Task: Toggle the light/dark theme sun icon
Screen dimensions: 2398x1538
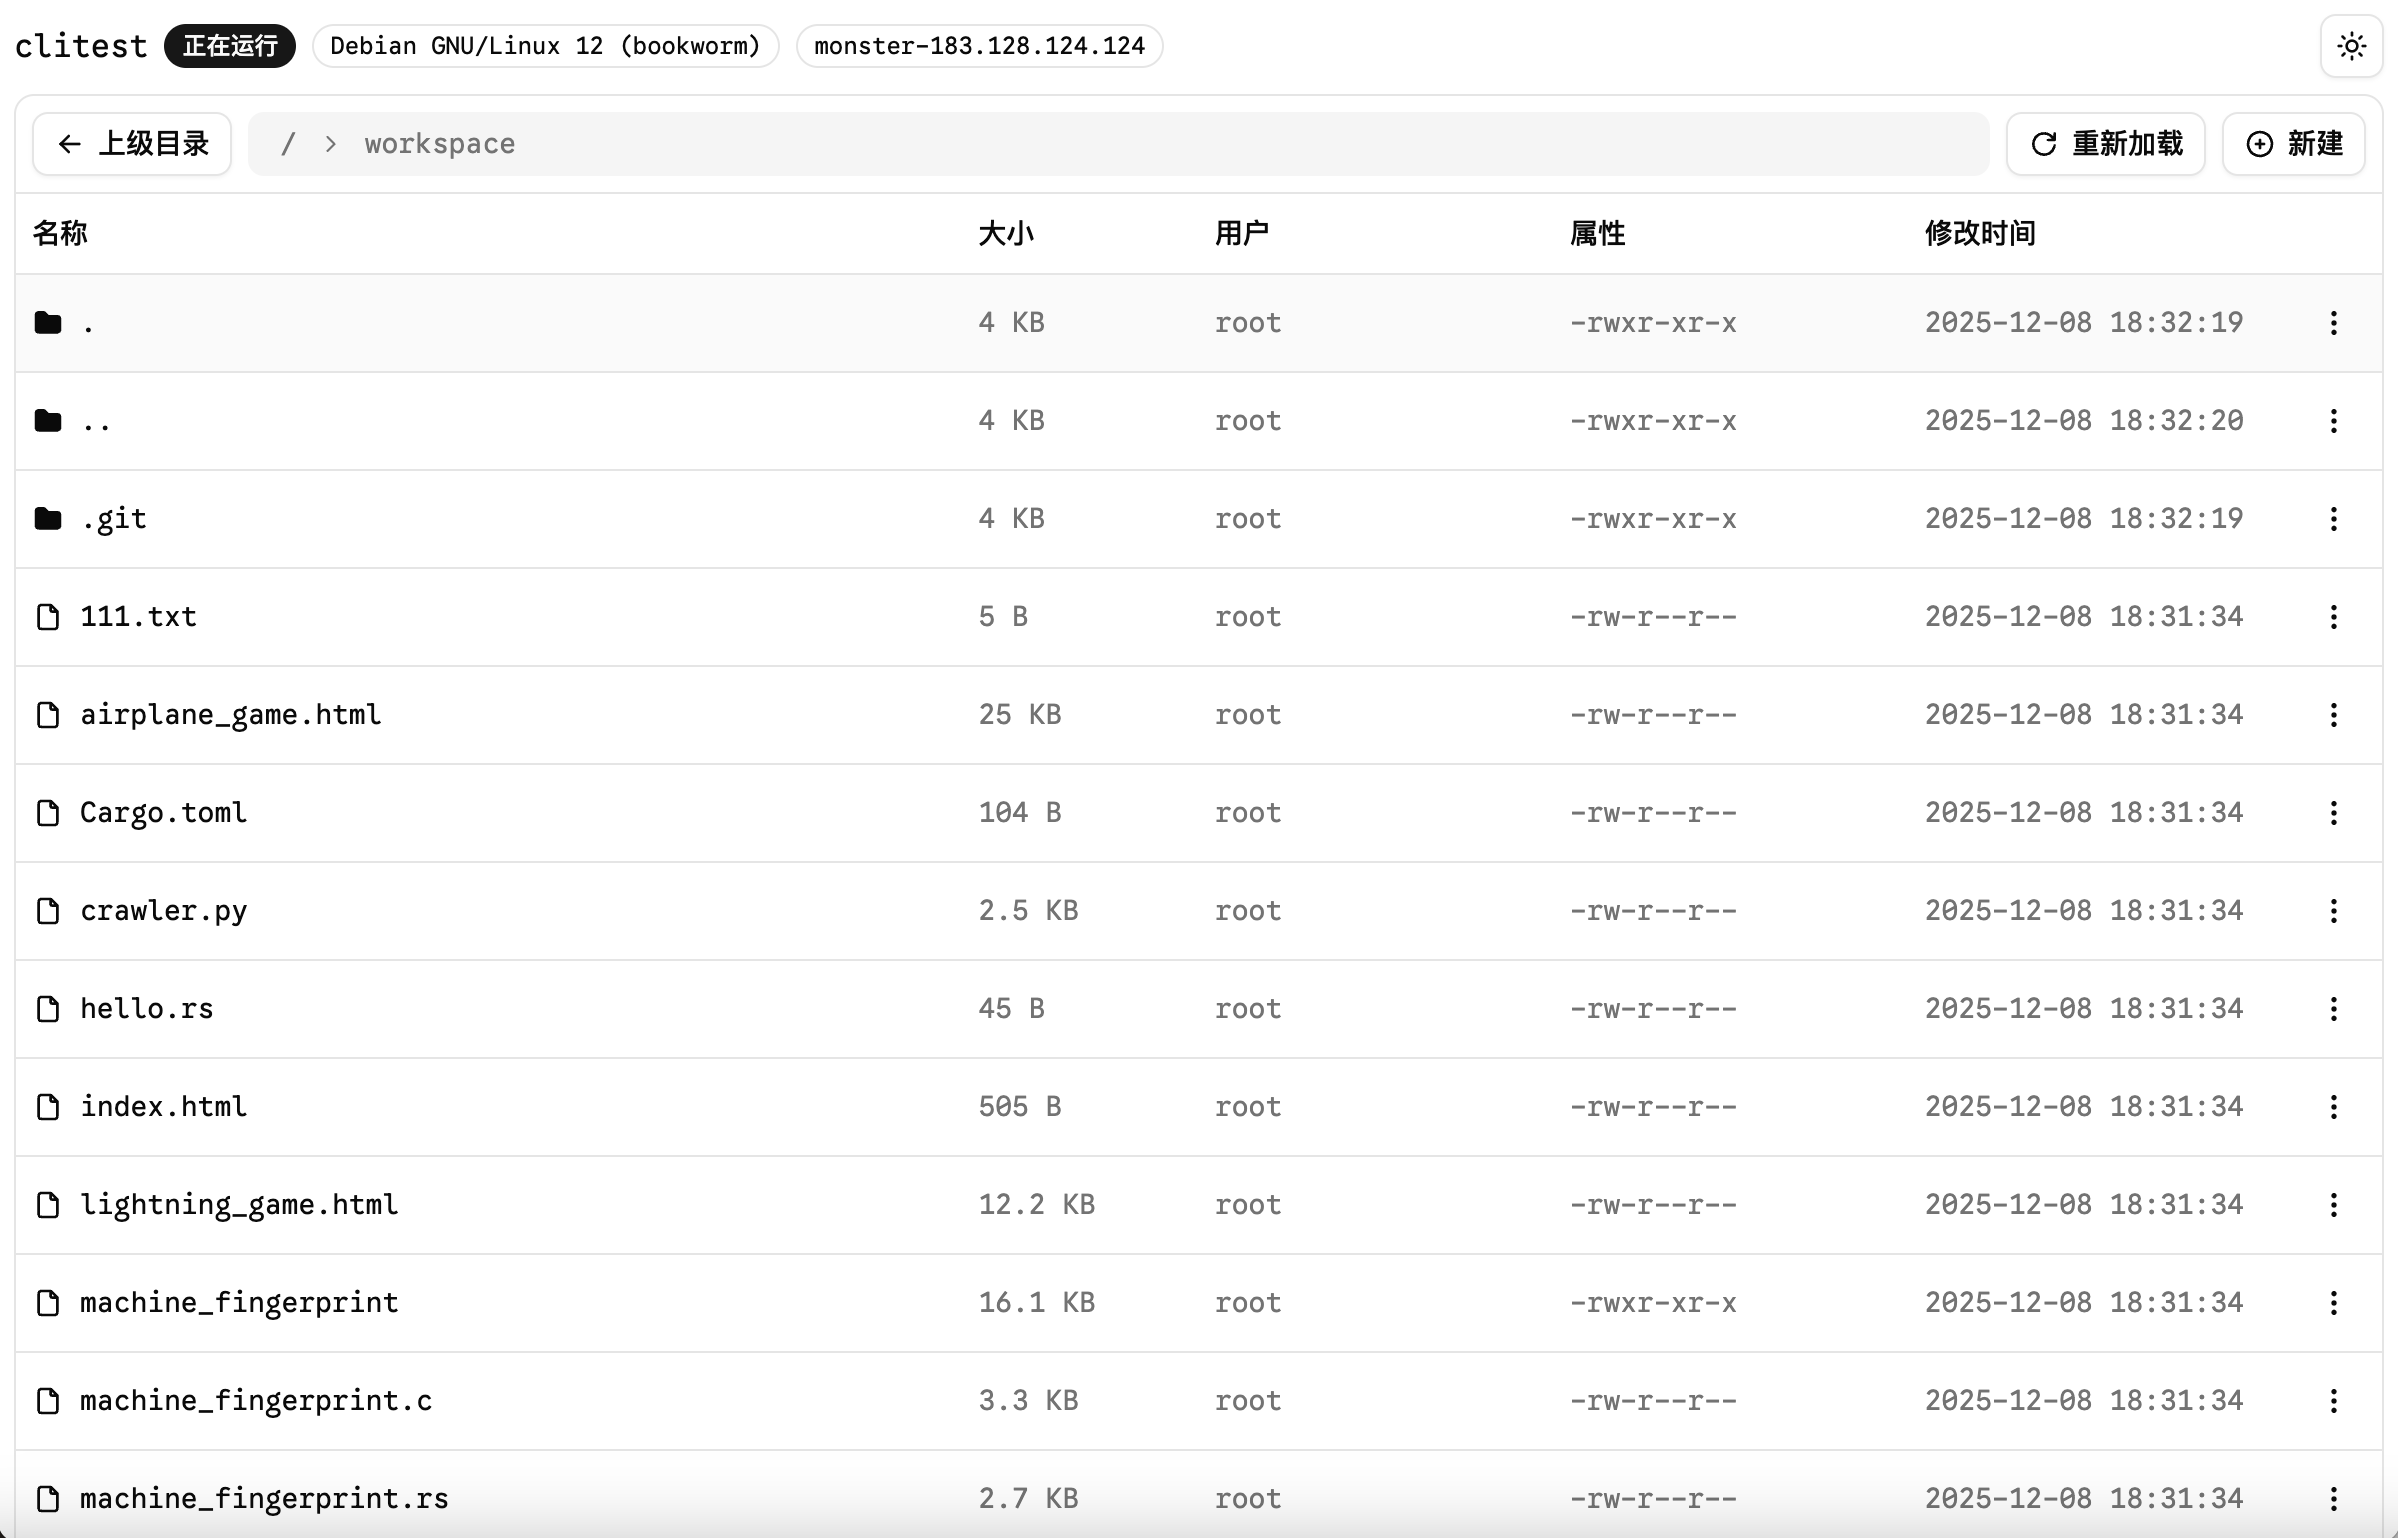Action: pos(2351,46)
